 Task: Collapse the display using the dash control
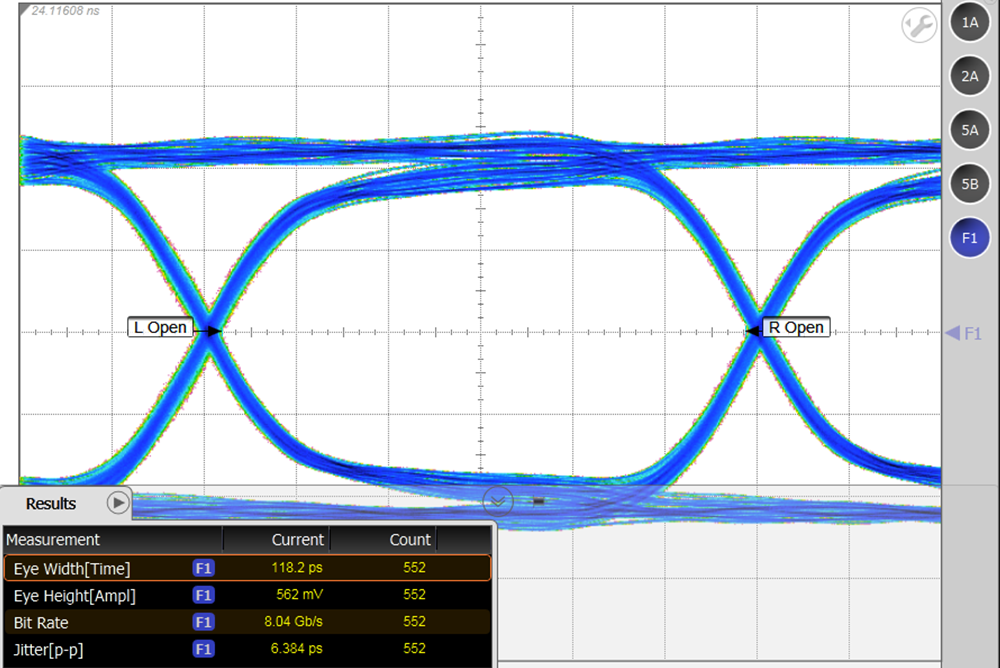coord(537,503)
